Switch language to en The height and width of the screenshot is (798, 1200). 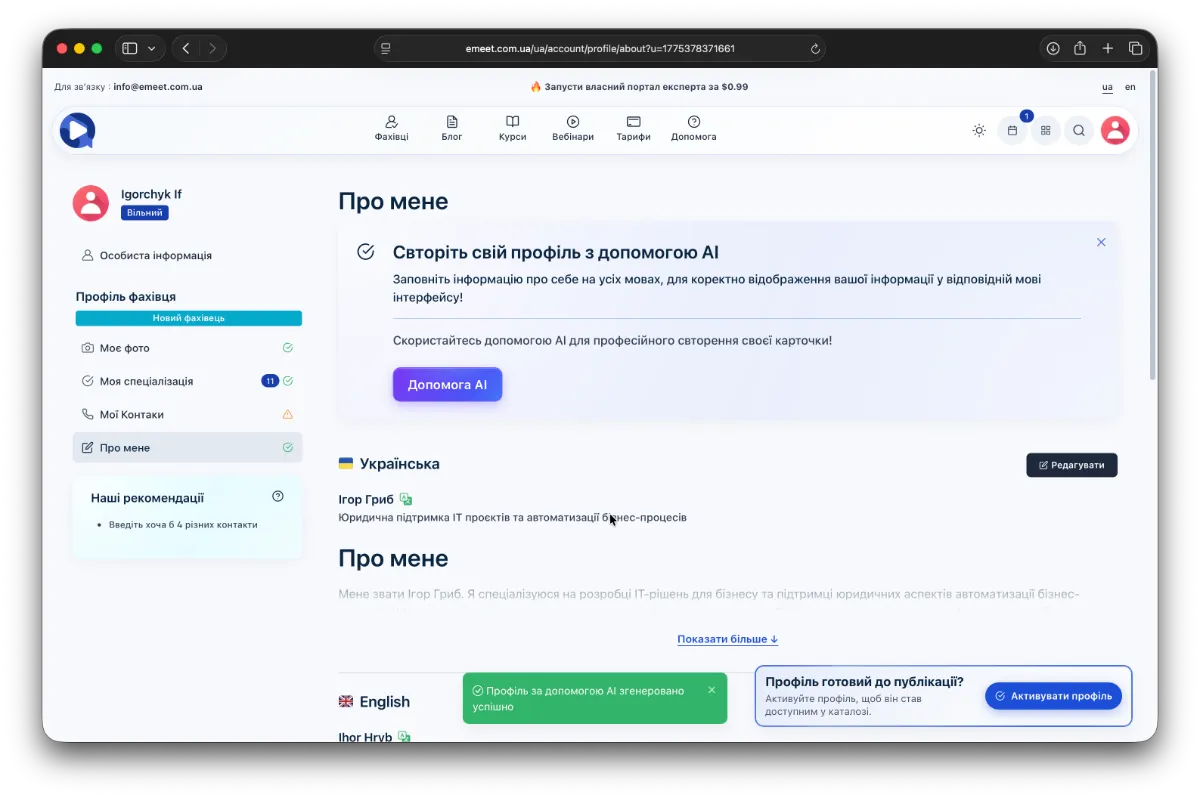pyautogui.click(x=1130, y=87)
